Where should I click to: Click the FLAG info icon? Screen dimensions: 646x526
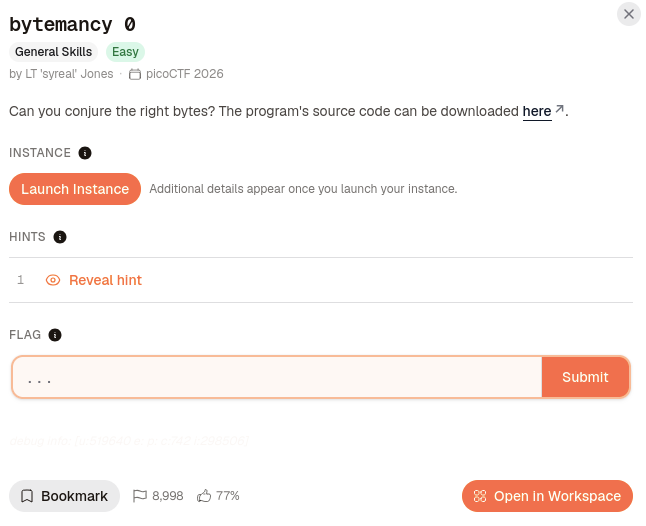55,335
